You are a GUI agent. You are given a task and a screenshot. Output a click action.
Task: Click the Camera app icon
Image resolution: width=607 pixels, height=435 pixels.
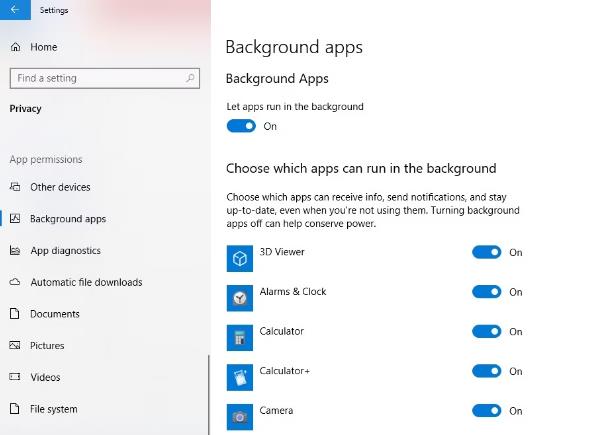(240, 417)
